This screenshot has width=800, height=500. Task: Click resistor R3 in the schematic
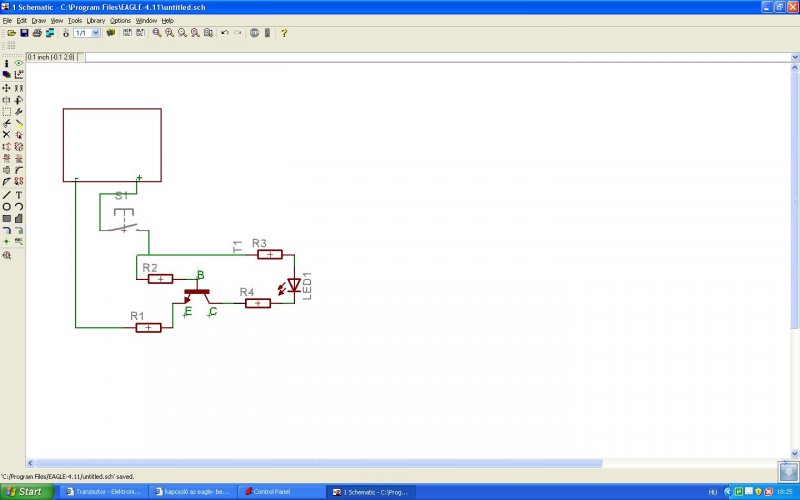click(x=270, y=254)
